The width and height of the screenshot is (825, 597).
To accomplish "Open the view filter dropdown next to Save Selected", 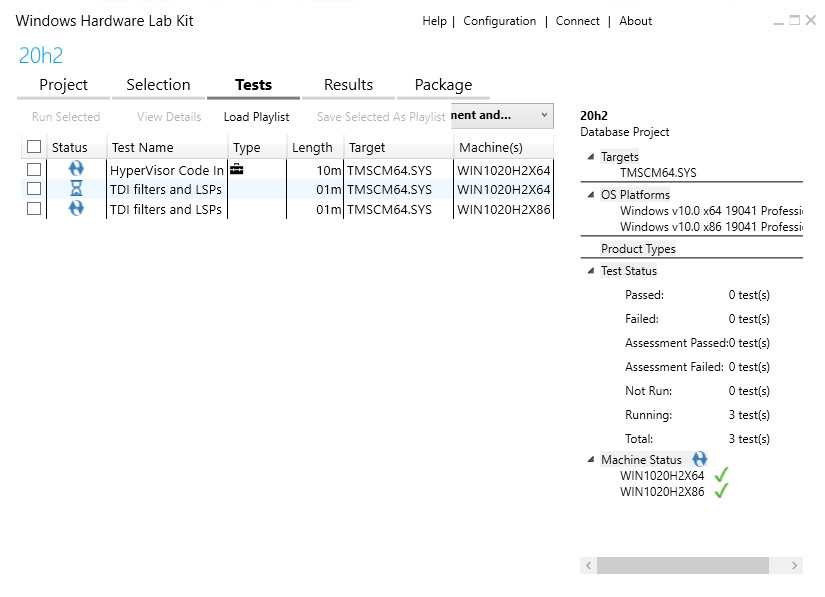I will (502, 115).
